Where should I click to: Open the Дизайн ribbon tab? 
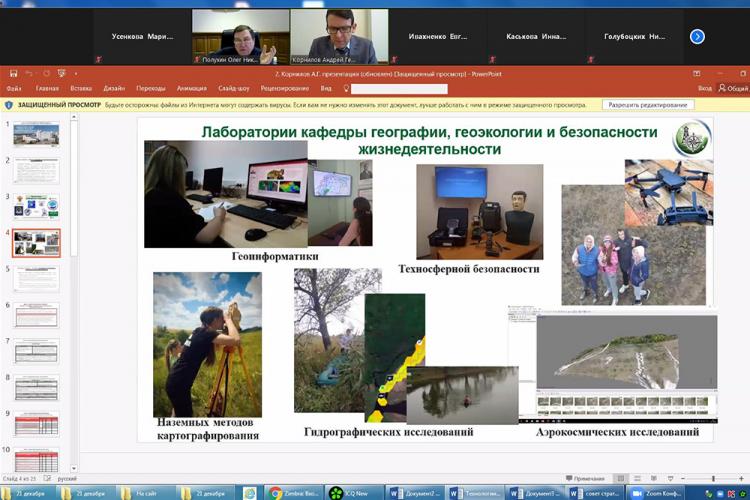(x=114, y=89)
